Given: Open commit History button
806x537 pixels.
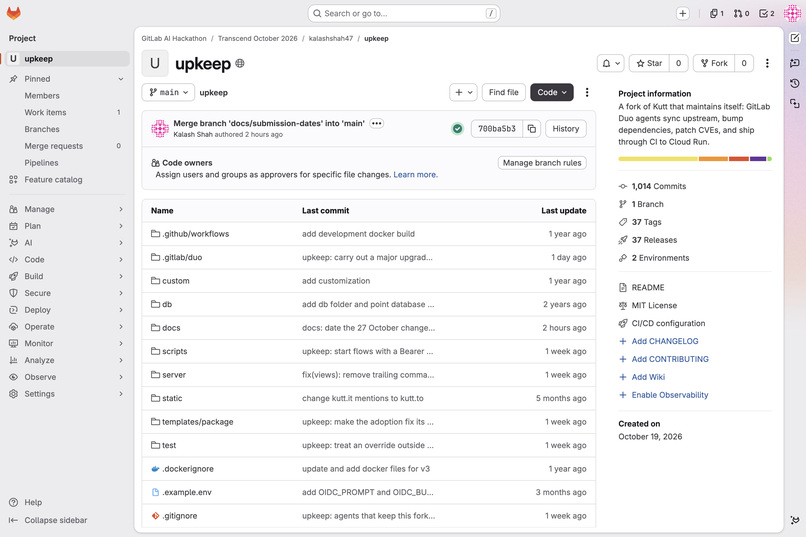Looking at the screenshot, I should (565, 128).
